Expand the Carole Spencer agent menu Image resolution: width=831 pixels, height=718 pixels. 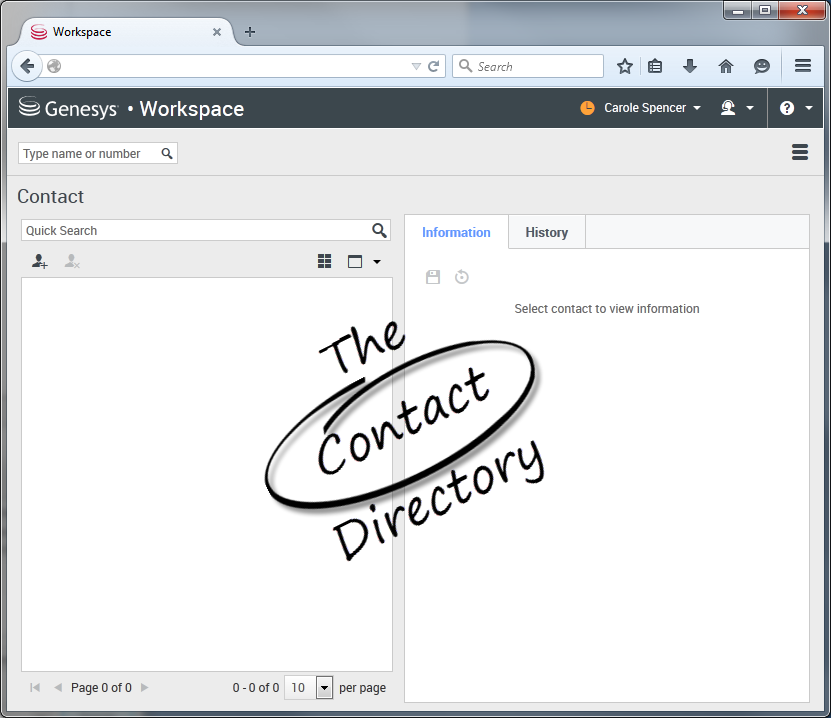(x=651, y=108)
